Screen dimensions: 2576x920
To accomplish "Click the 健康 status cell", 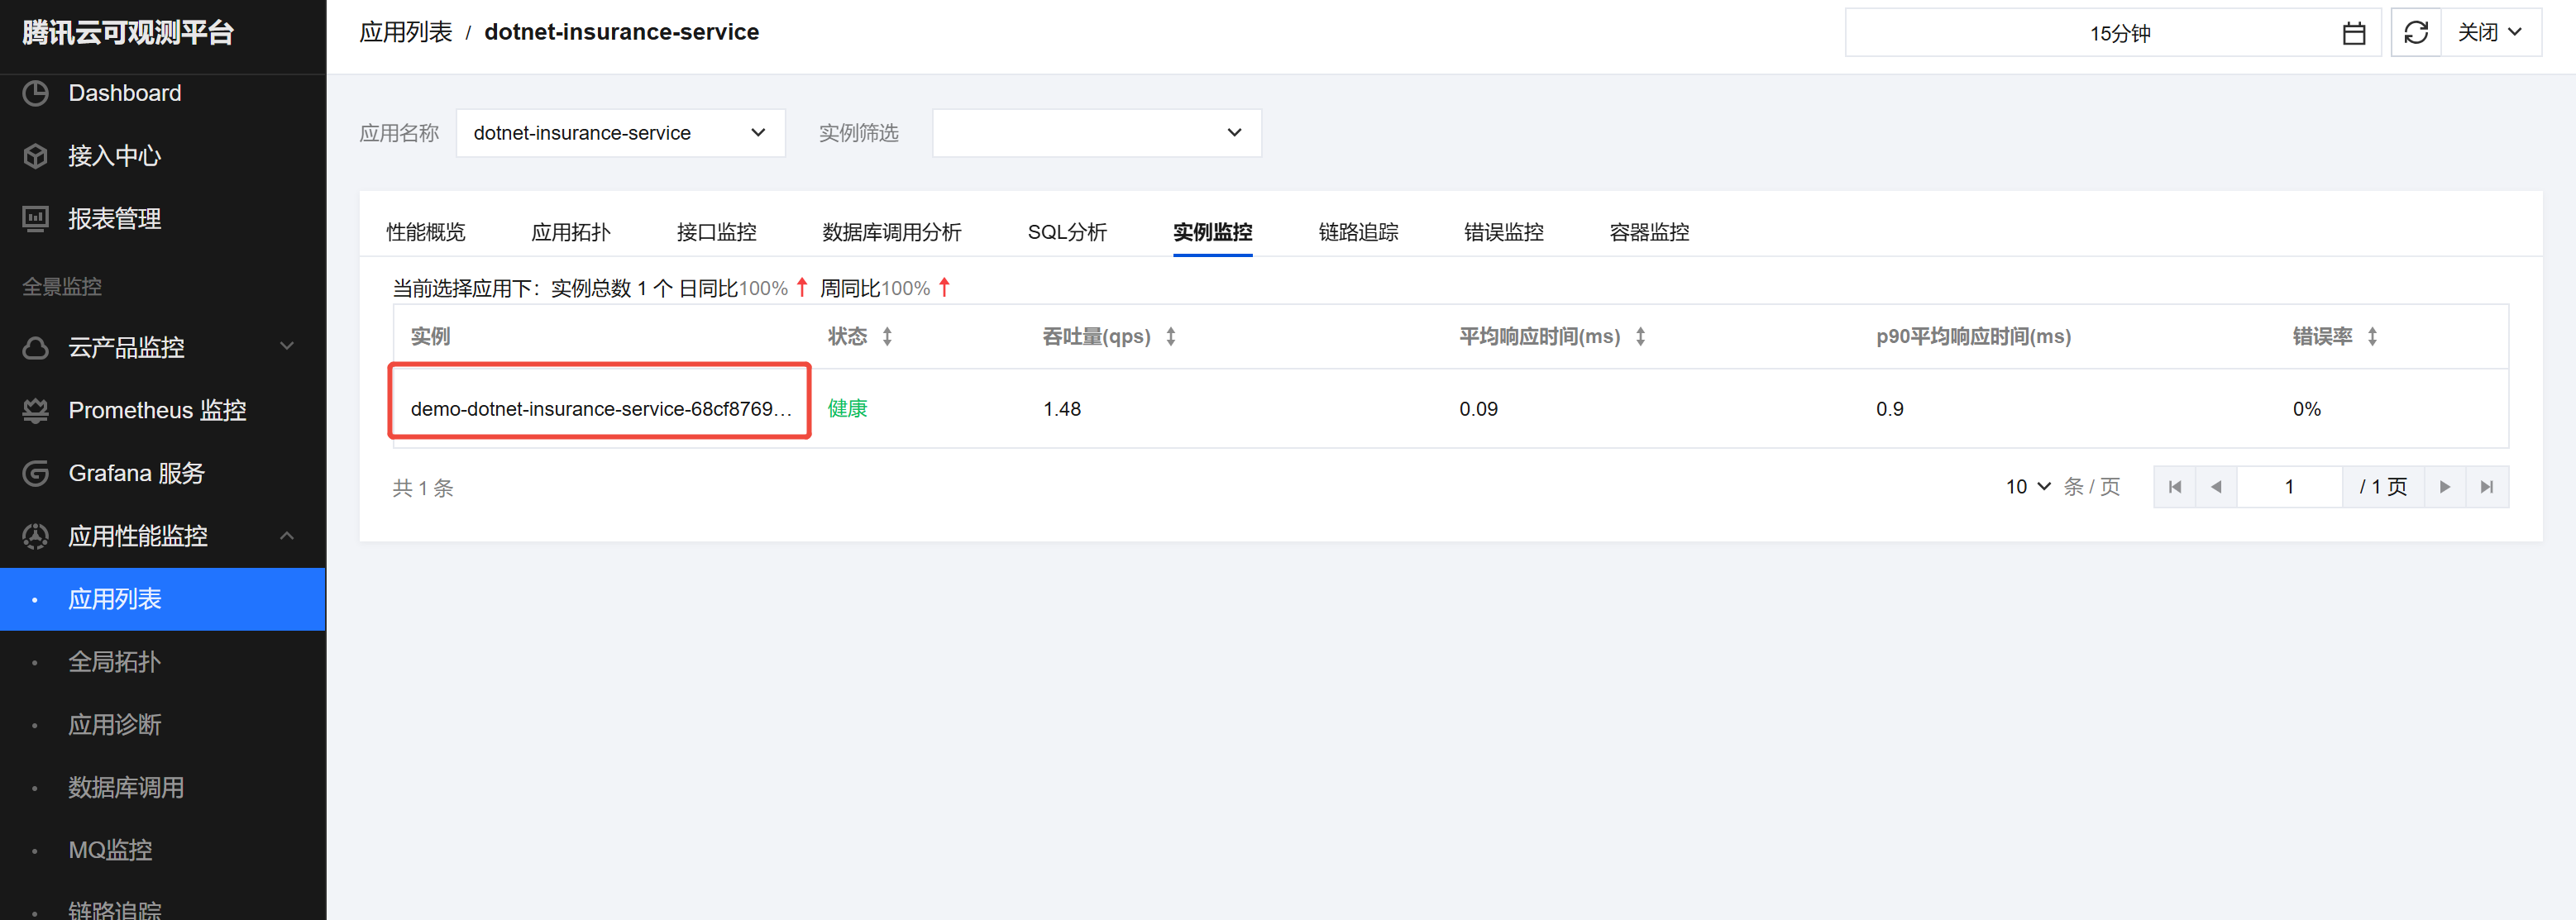I will click(x=848, y=409).
